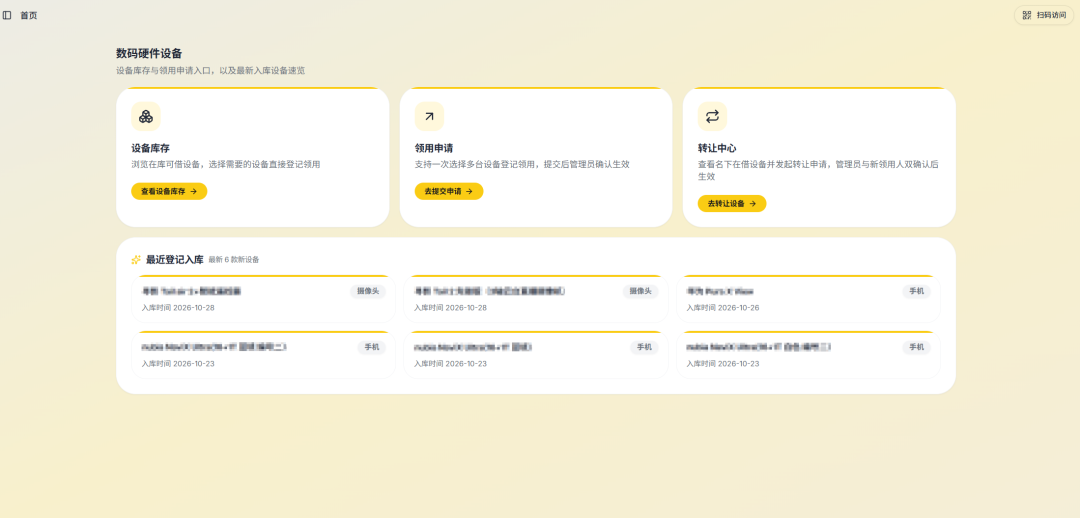Launch 去转让设备 to transfer a device
This screenshot has width=1080, height=518.
[731, 204]
